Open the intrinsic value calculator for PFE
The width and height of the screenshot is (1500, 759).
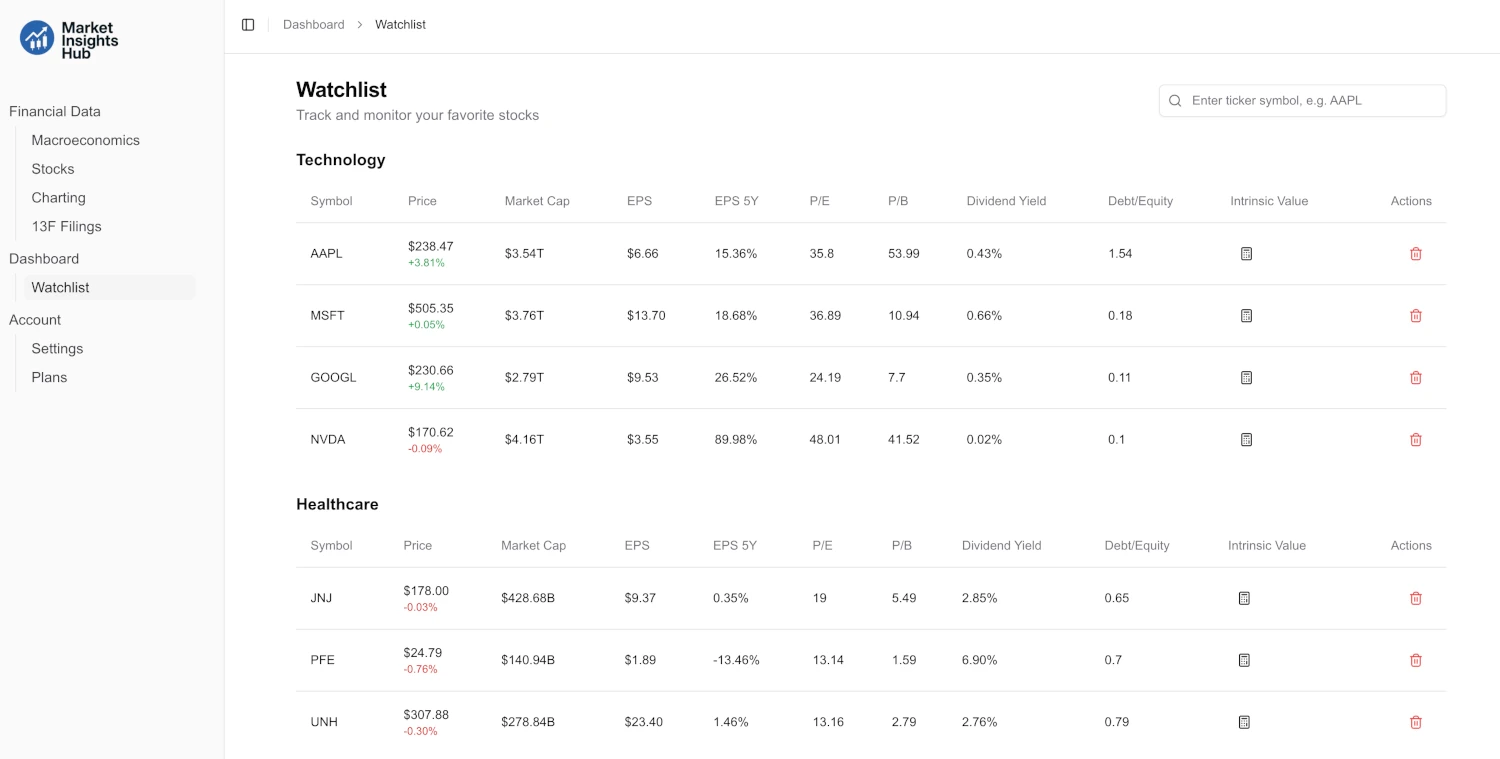pos(1244,660)
